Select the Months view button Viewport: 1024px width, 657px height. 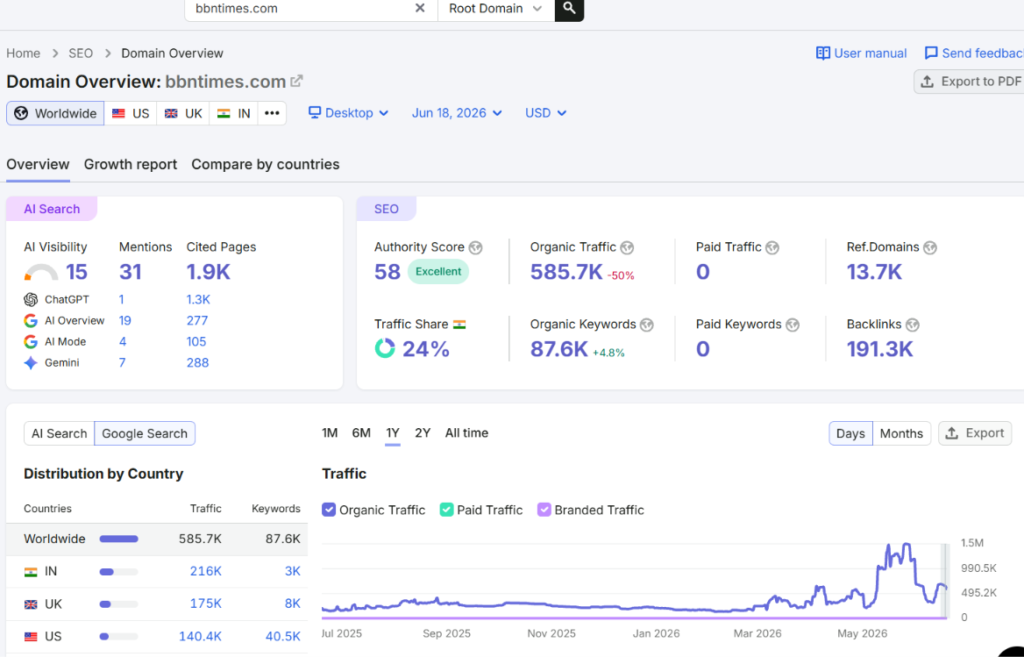(901, 434)
